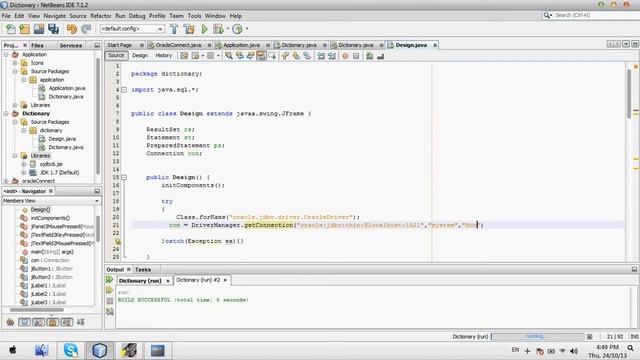Click the Undo arrow icon

[72, 29]
